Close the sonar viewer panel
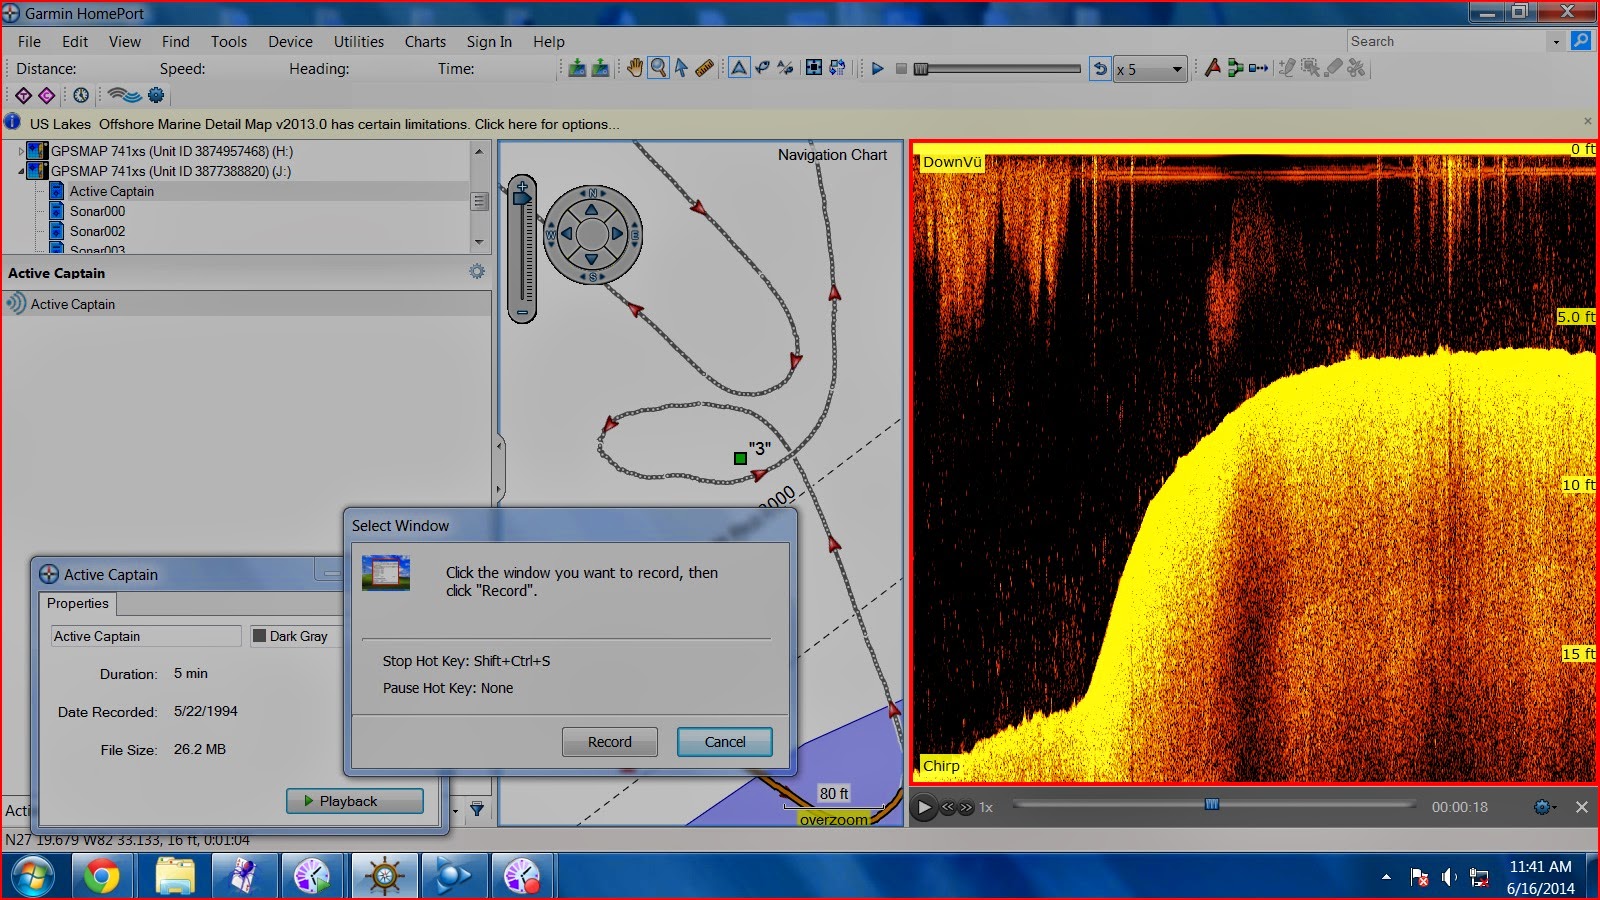This screenshot has width=1600, height=900. 1582,807
